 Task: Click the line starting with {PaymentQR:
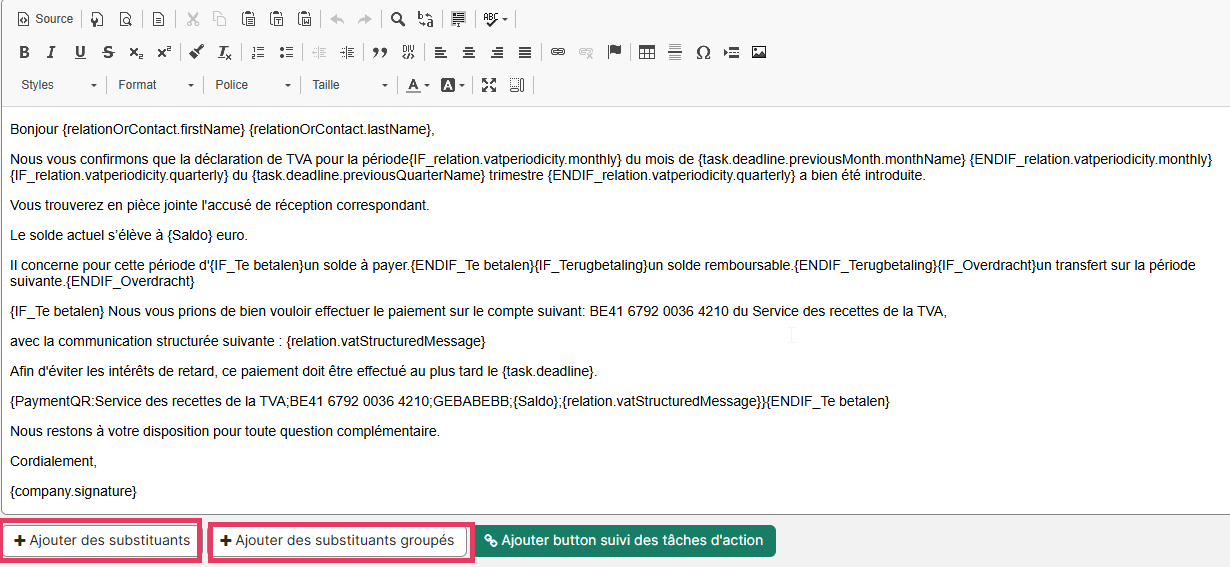pyautogui.click(x=450, y=401)
